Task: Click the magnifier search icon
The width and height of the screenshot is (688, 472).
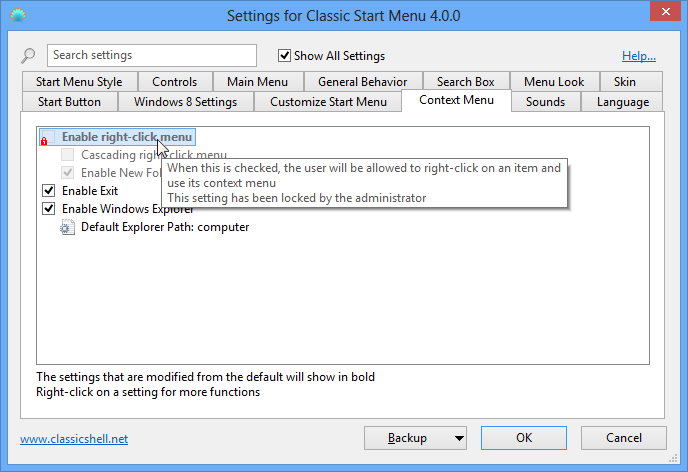Action: (x=28, y=56)
